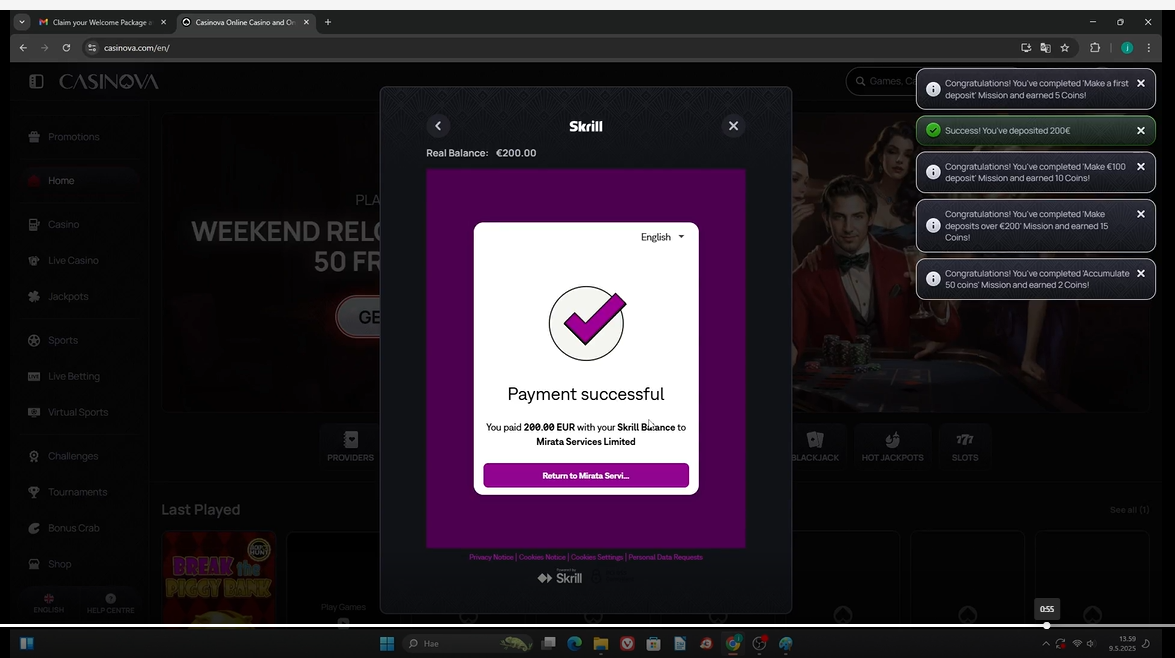This screenshot has height=658, width=1175.
Task: Open the Blackjack category
Action: 815,445
